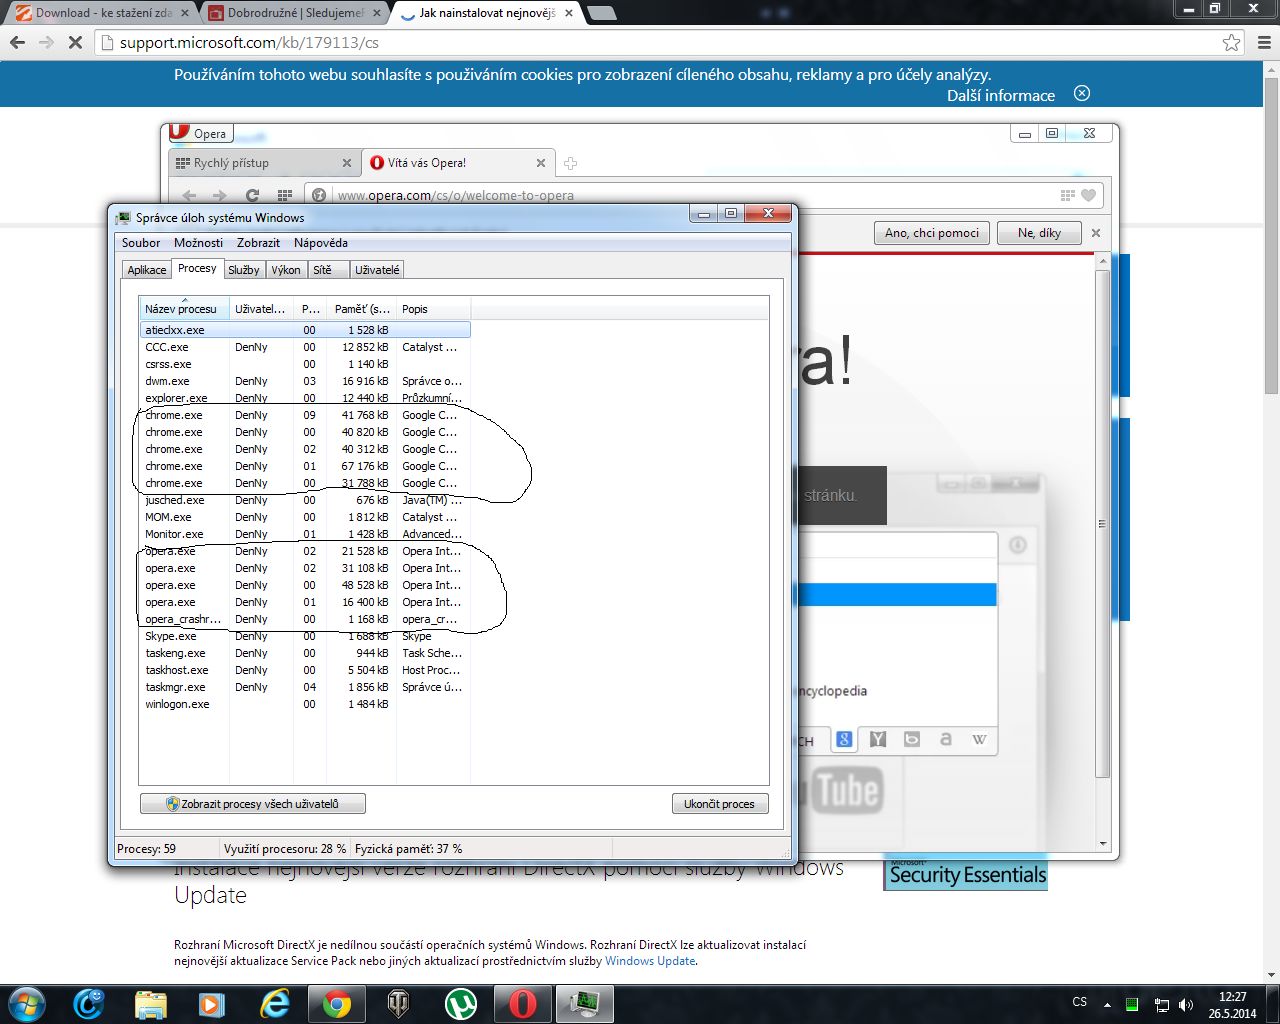Select the opera.exe row using 48 528 kB

(x=305, y=585)
